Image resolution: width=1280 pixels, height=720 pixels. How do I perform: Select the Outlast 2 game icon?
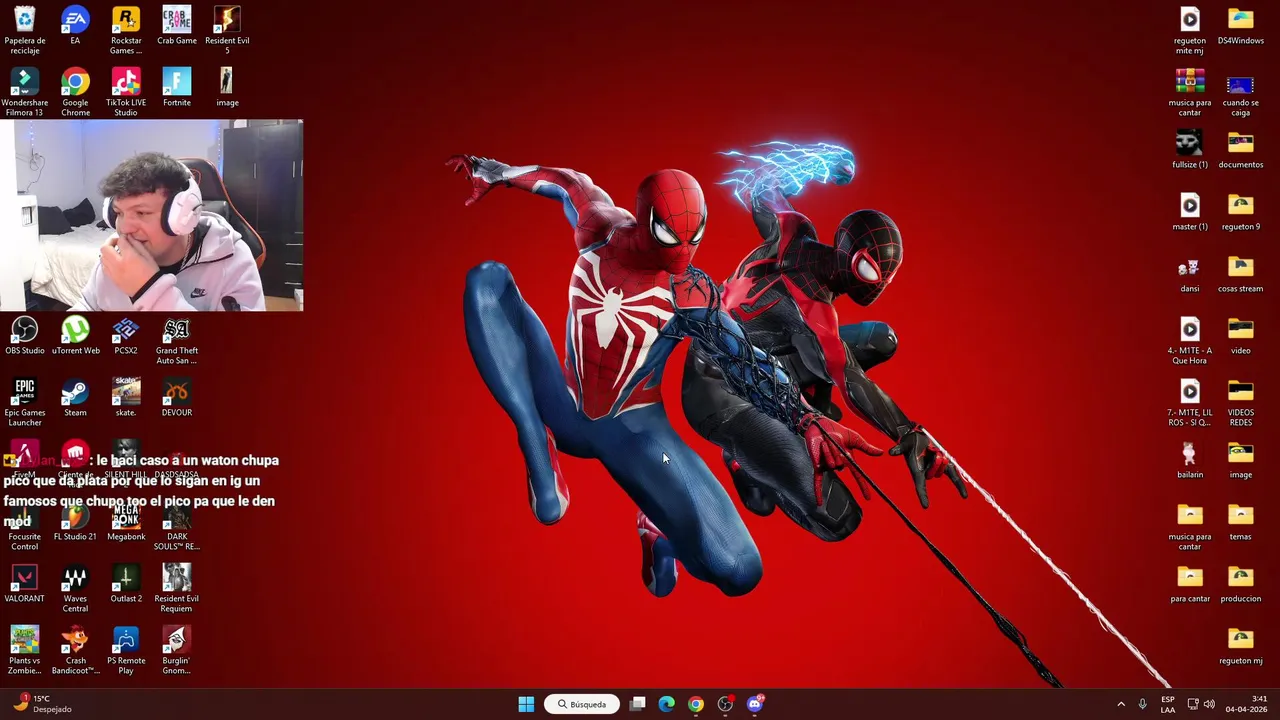(126, 584)
